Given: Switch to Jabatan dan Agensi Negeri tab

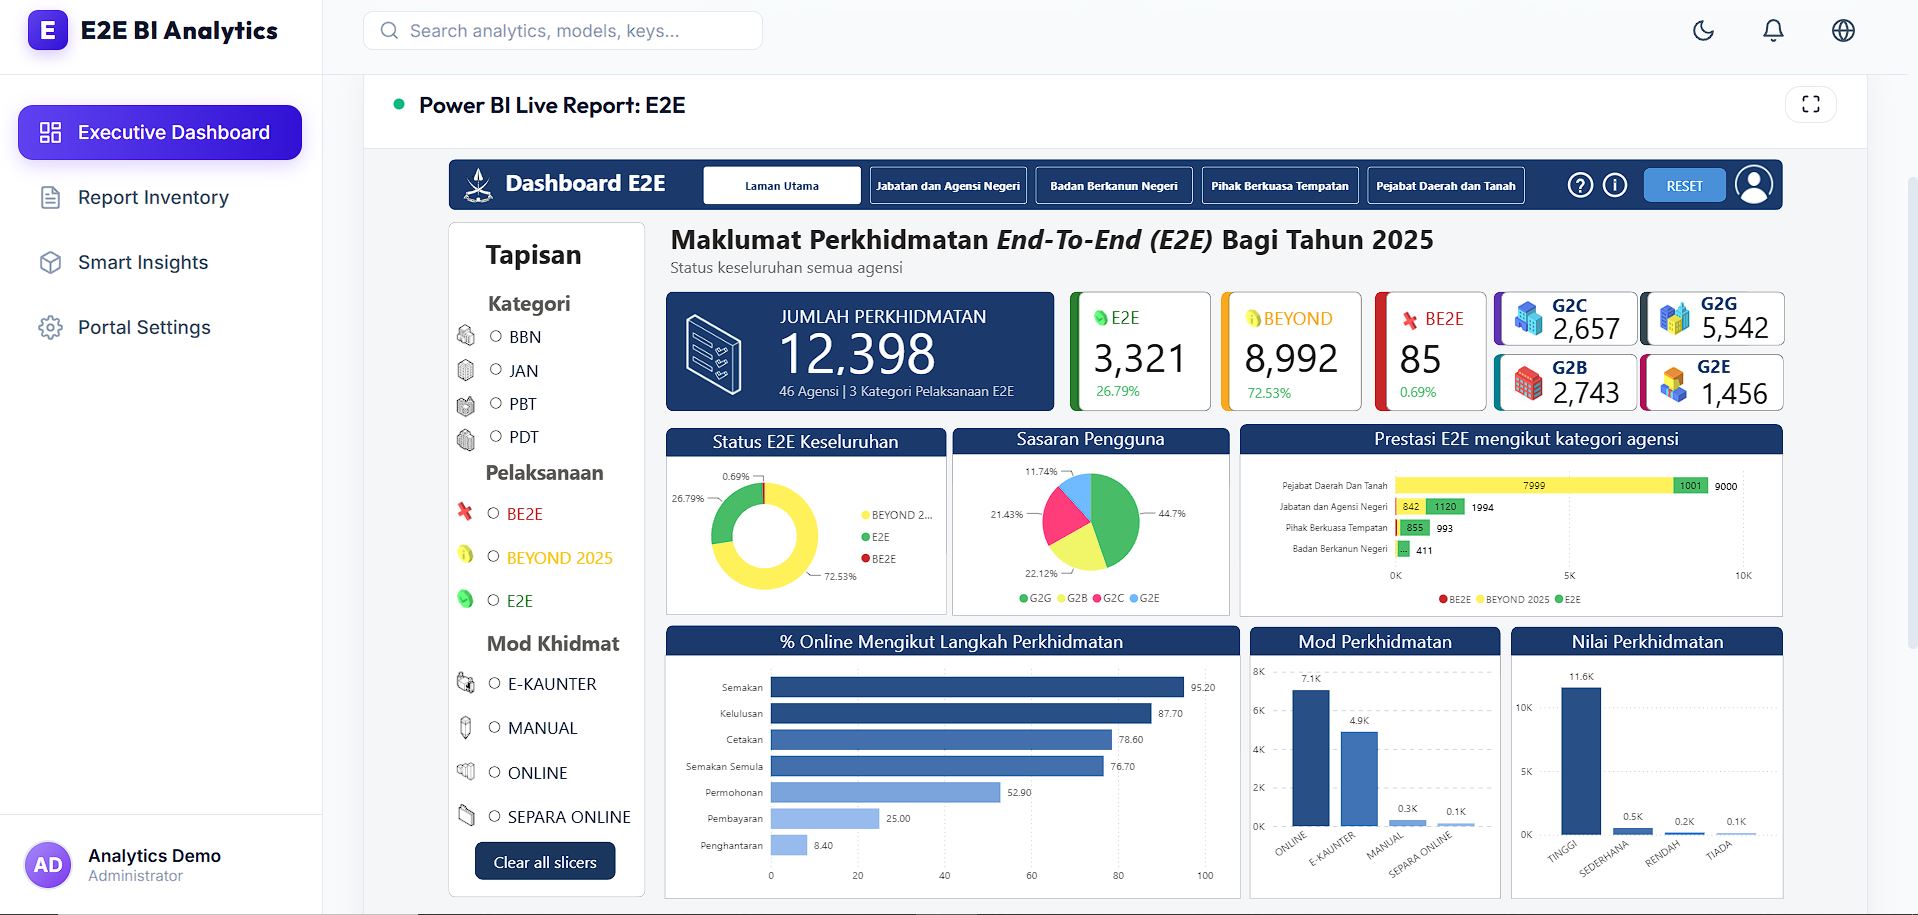Looking at the screenshot, I should [x=948, y=185].
